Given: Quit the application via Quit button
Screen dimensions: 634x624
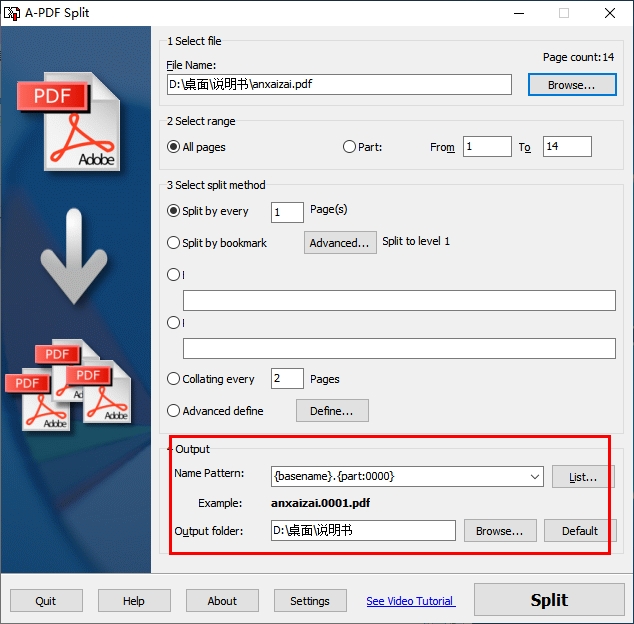Looking at the screenshot, I should (x=46, y=601).
